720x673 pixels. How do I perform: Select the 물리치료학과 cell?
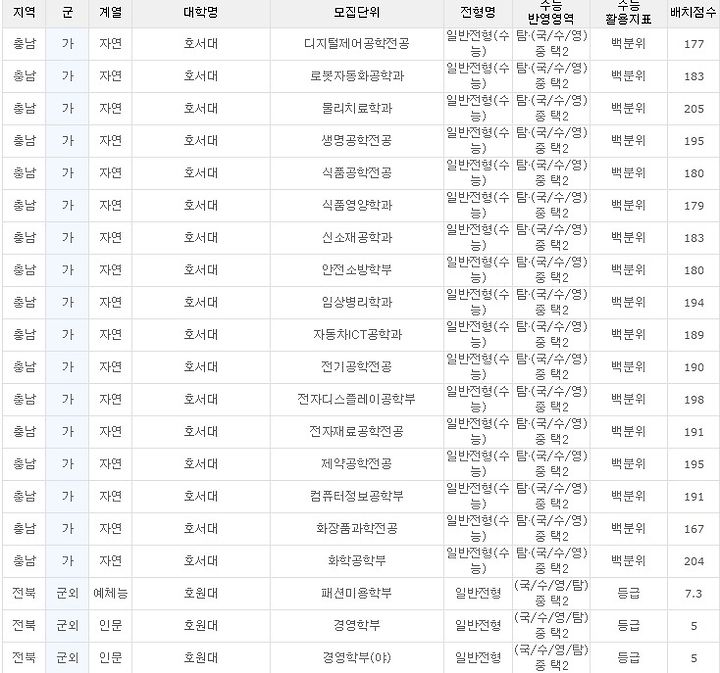357,109
